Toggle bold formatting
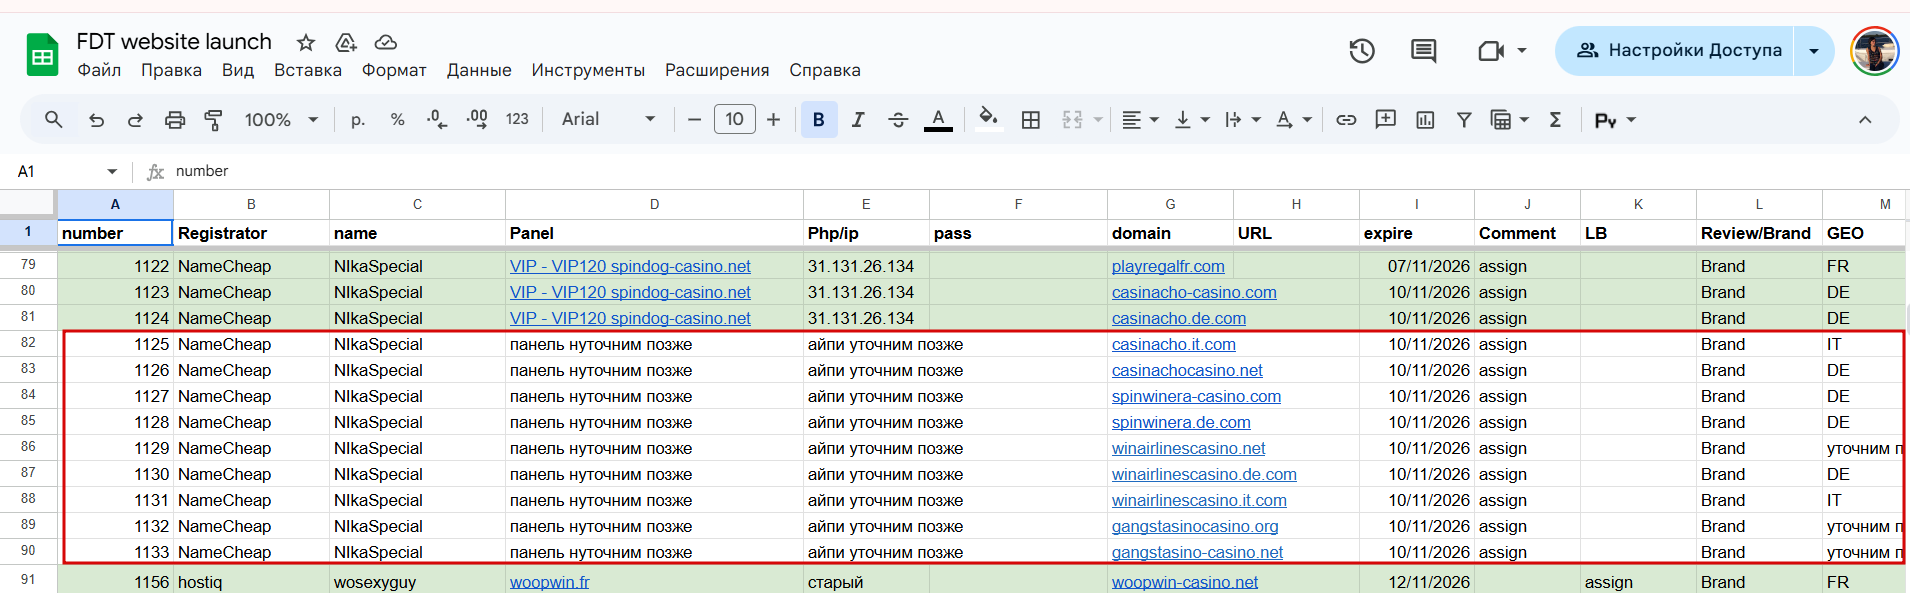This screenshot has width=1910, height=593. (x=819, y=120)
